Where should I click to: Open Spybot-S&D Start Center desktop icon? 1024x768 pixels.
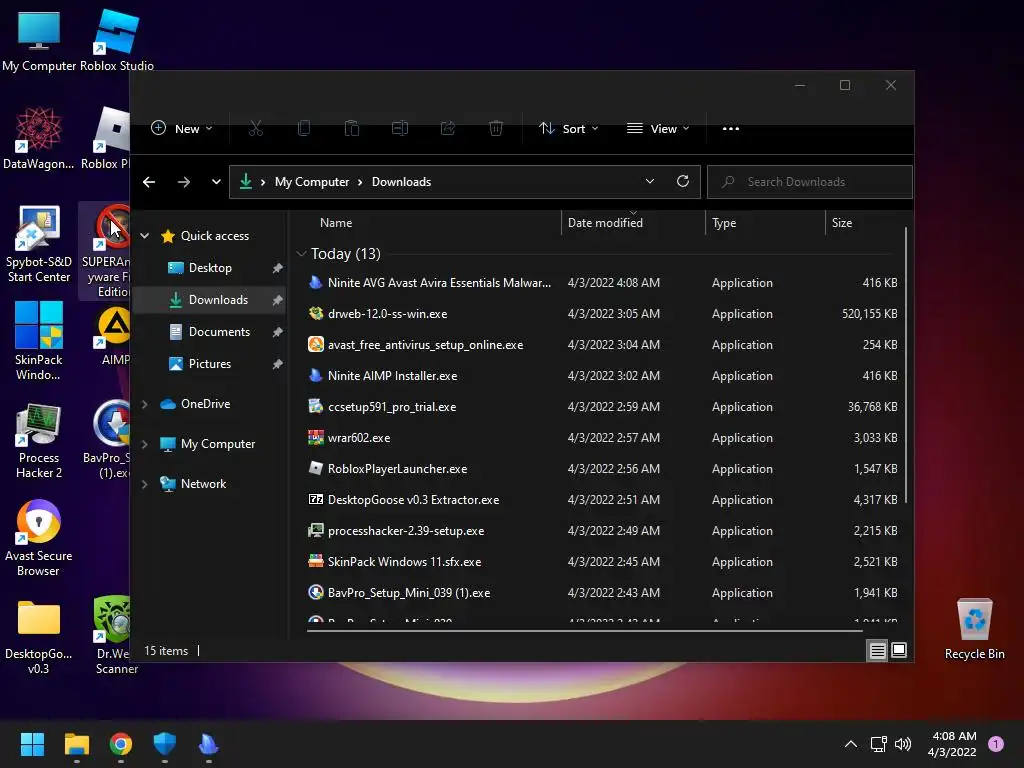pos(39,244)
